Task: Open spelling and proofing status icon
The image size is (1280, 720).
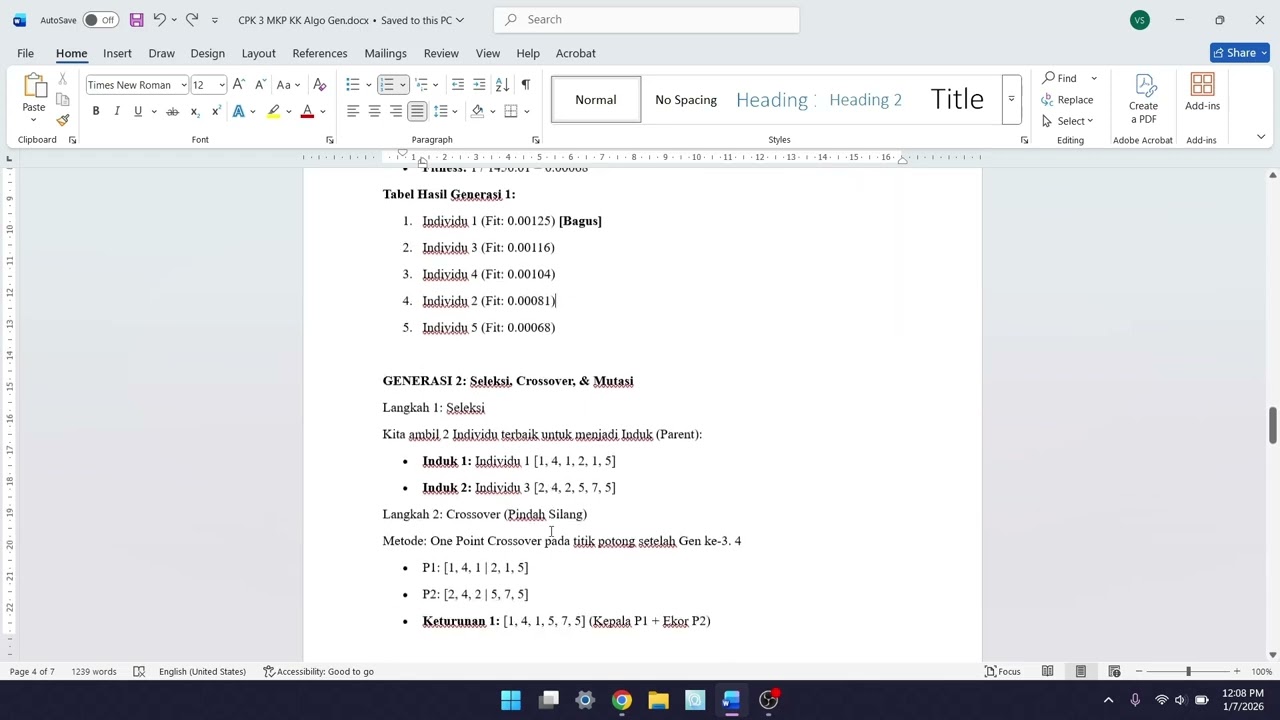Action: pyautogui.click(x=139, y=671)
